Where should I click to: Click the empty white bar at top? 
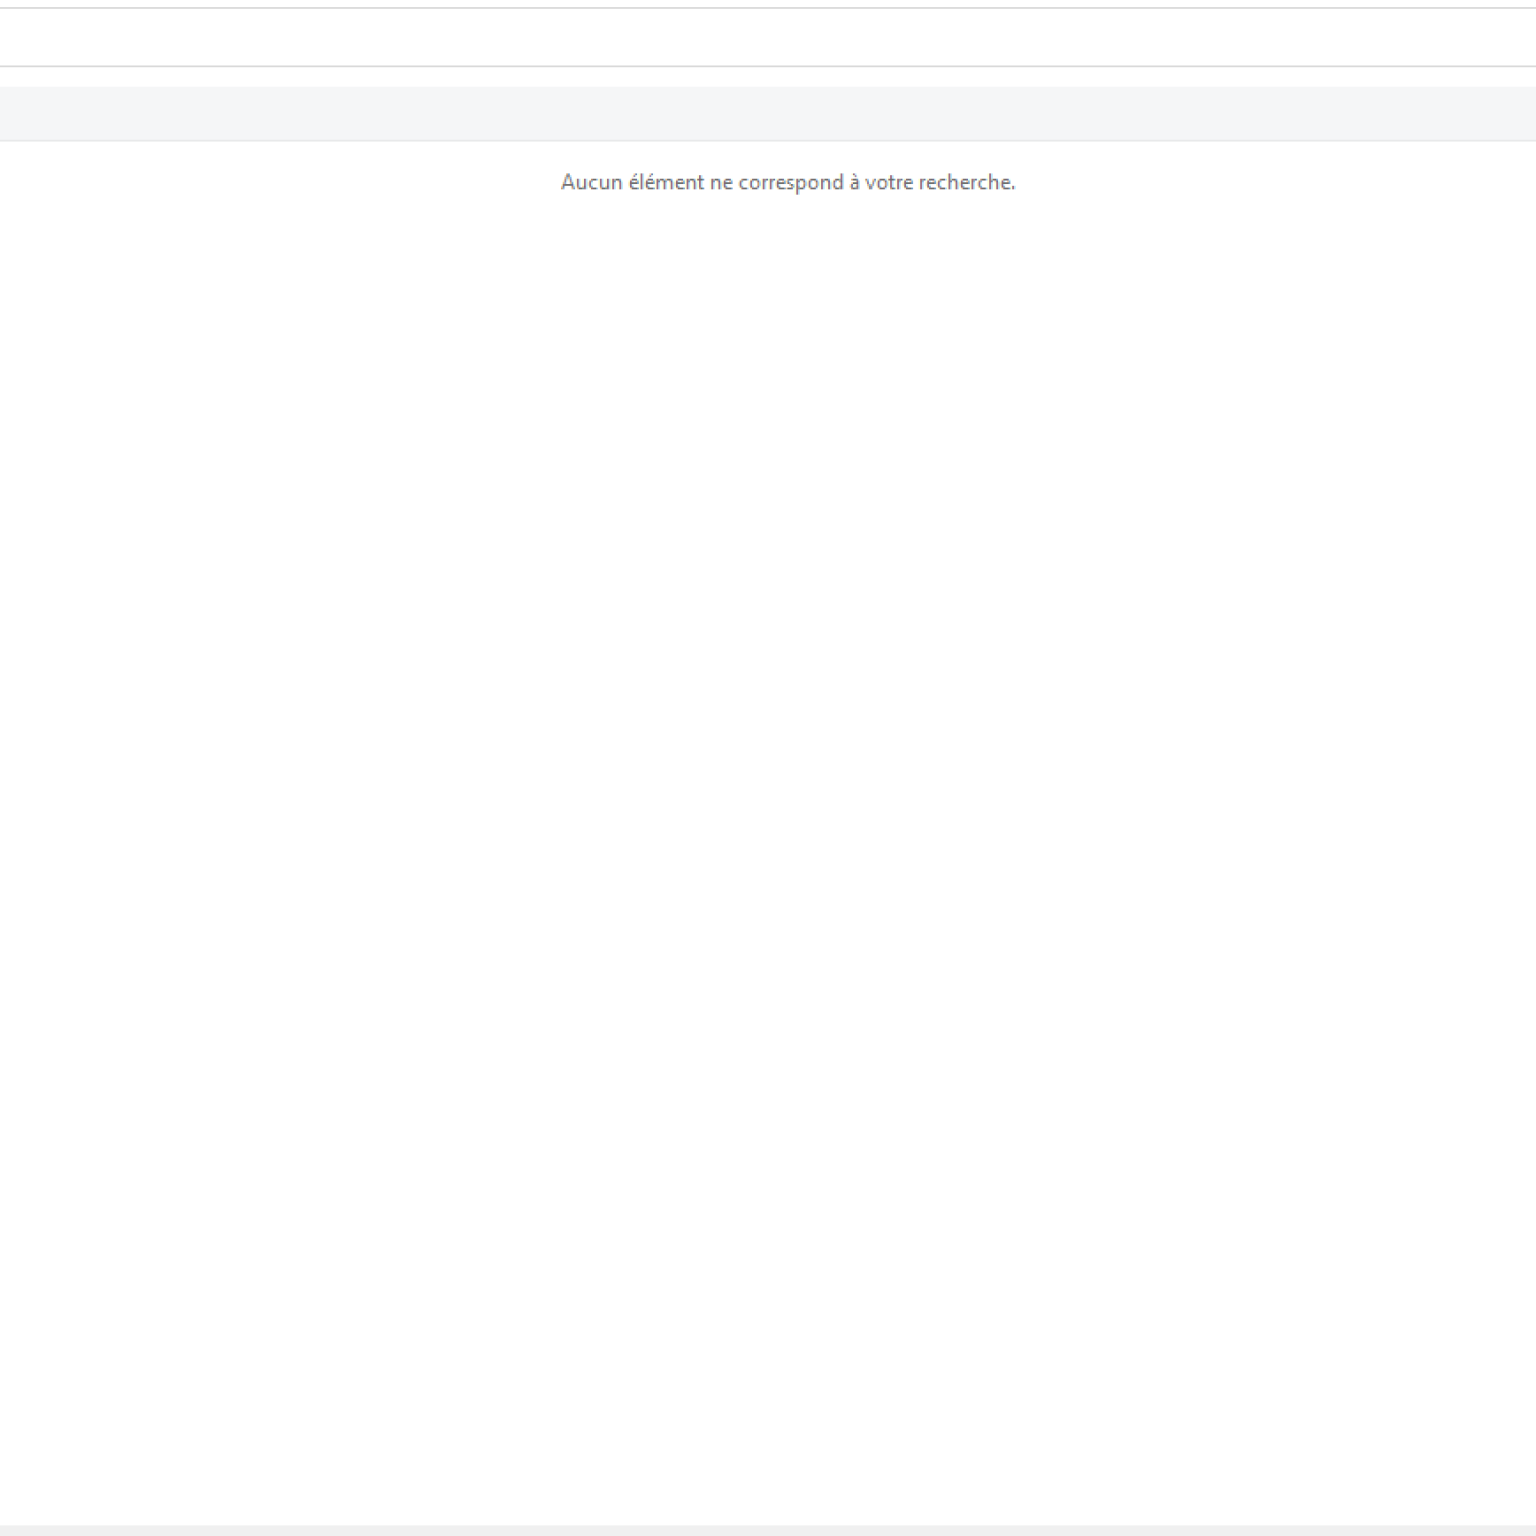[768, 38]
